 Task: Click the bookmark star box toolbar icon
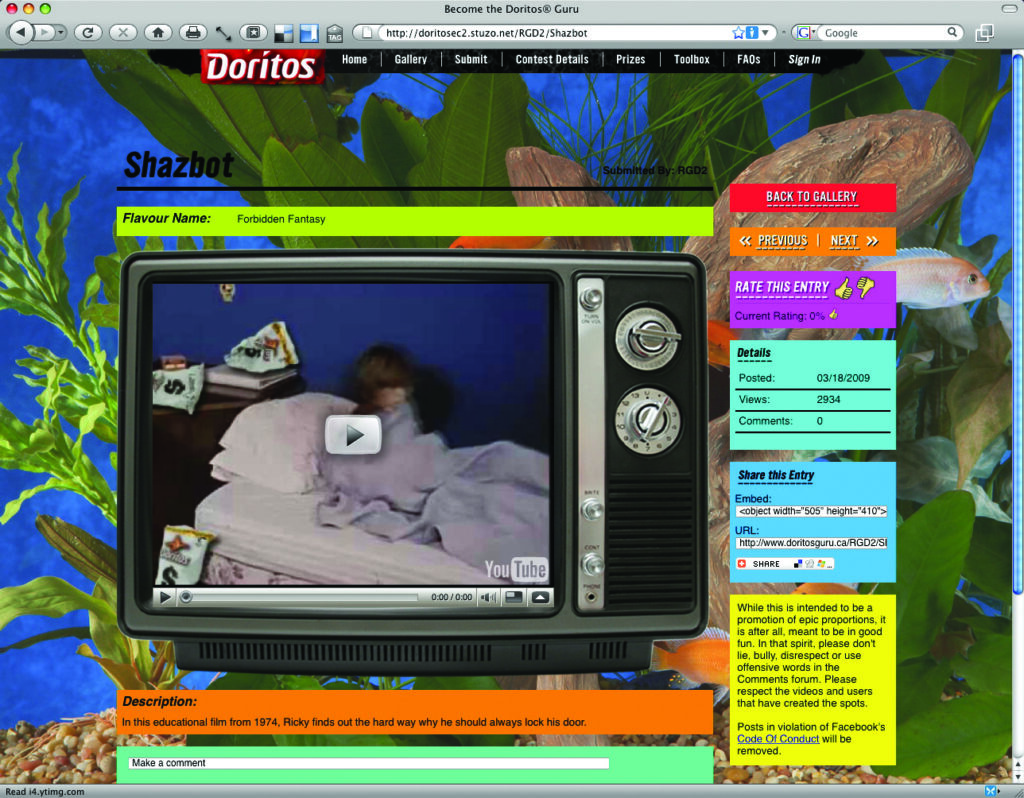click(x=253, y=32)
